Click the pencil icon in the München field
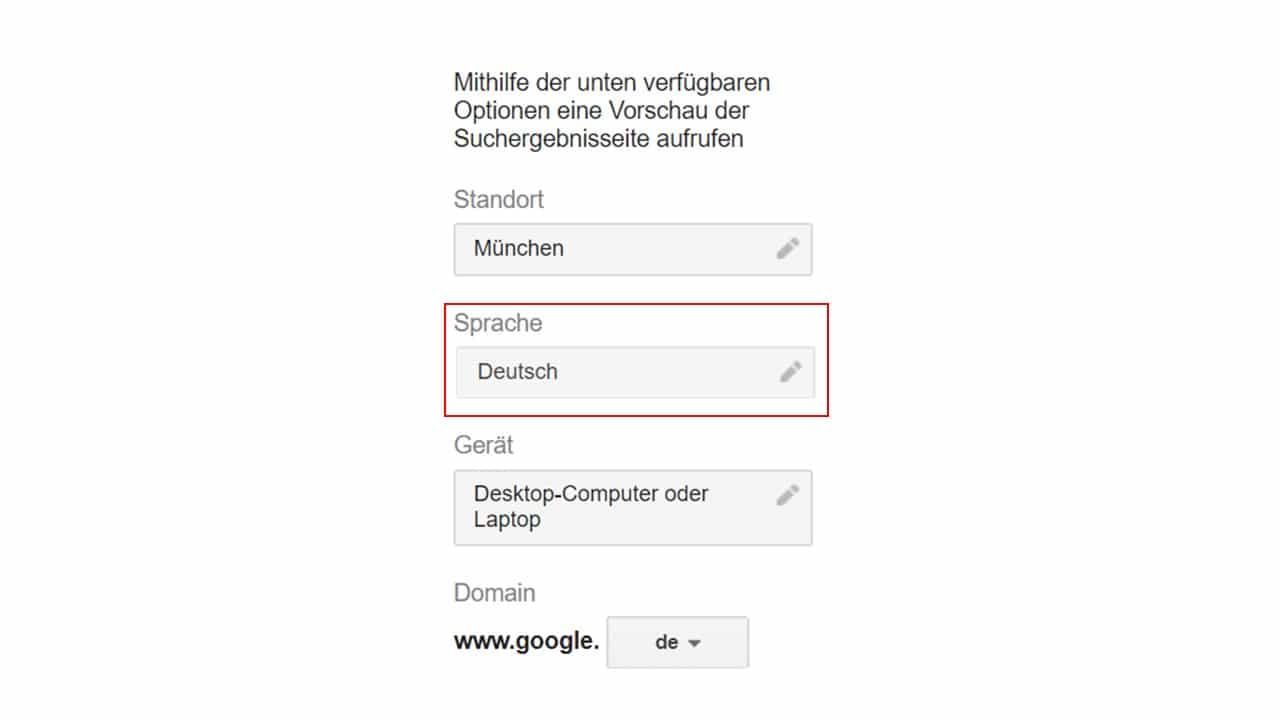Image resolution: width=1280 pixels, height=720 pixels. point(788,248)
